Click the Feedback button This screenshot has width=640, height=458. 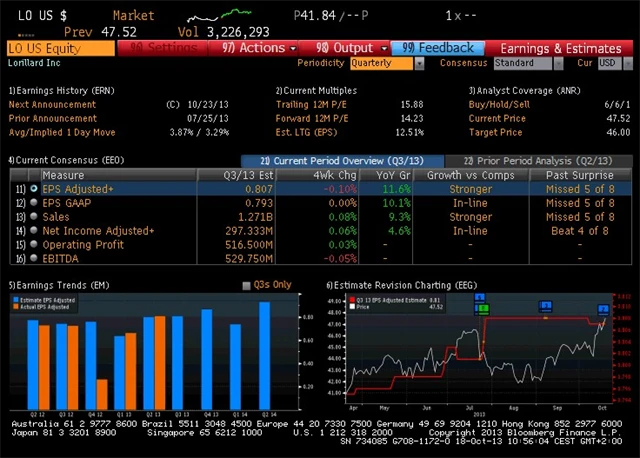pos(438,47)
